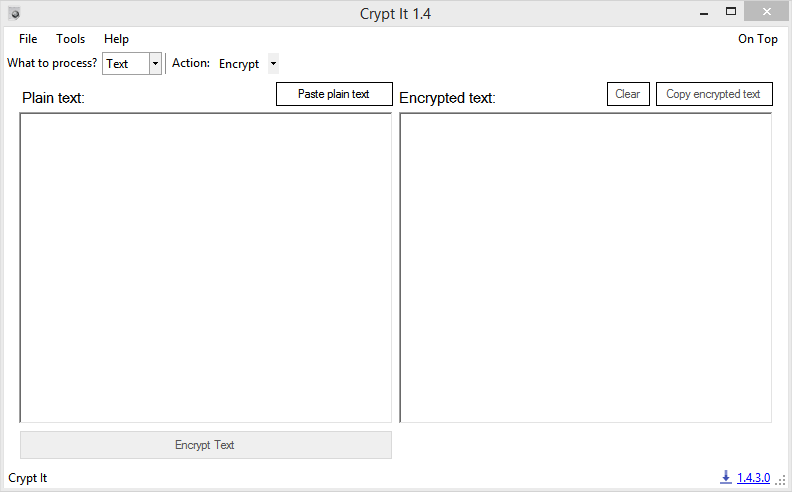The image size is (792, 492).
Task: Click the Encrypt Text button
Action: pyautogui.click(x=206, y=445)
